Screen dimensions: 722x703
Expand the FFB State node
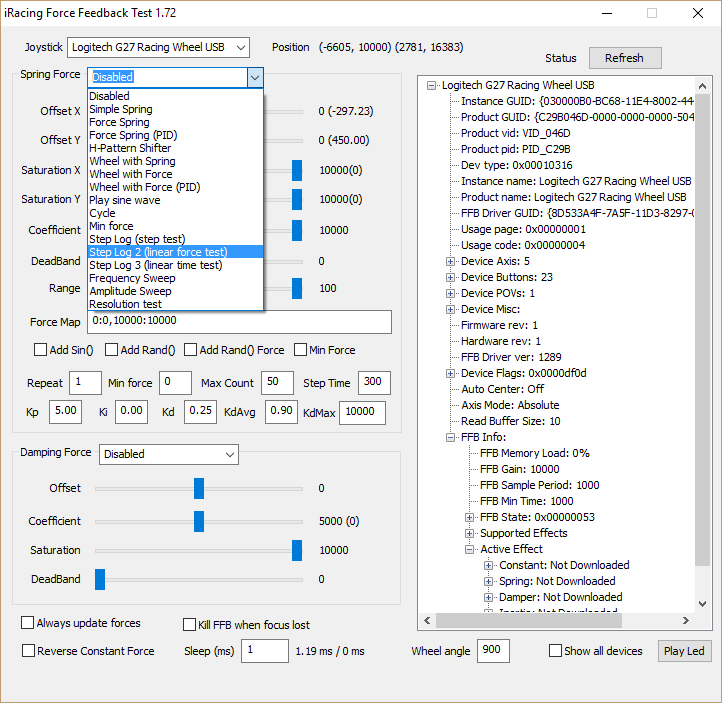pyautogui.click(x=469, y=517)
